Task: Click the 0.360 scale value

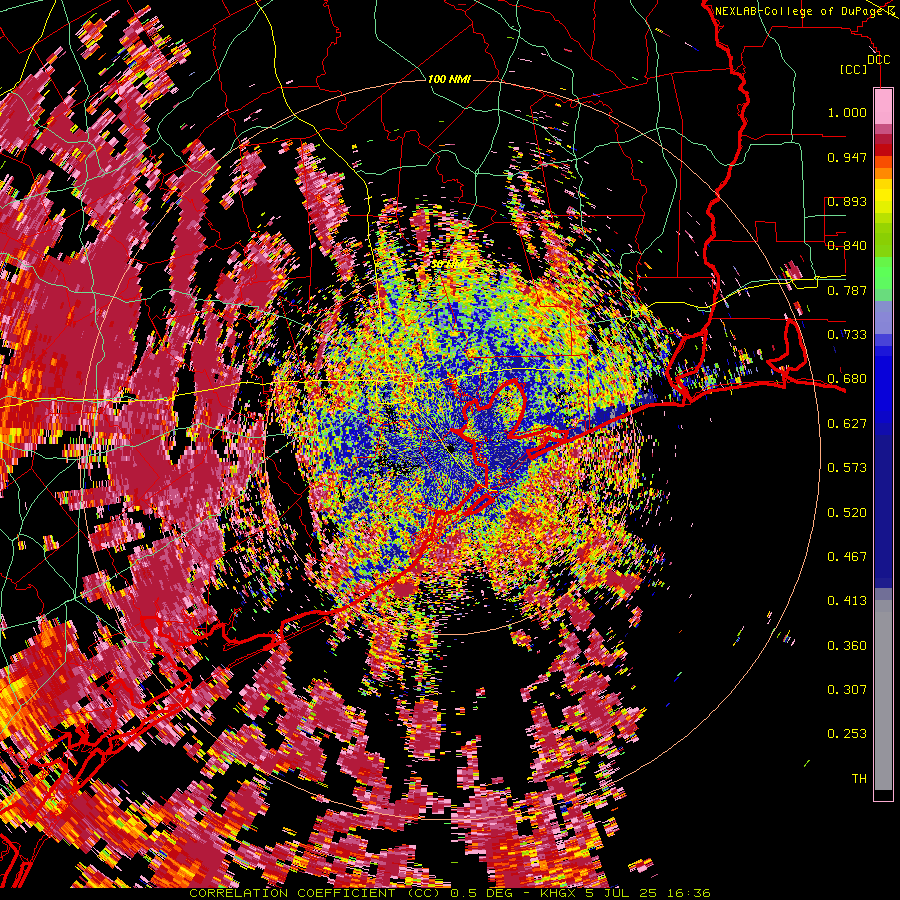Action: (x=847, y=646)
